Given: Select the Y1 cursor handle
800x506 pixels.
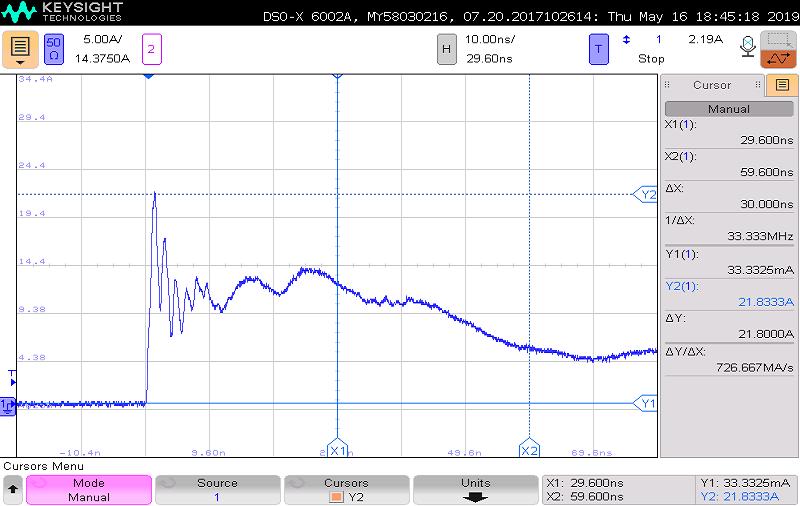Looking at the screenshot, I should (x=647, y=404).
